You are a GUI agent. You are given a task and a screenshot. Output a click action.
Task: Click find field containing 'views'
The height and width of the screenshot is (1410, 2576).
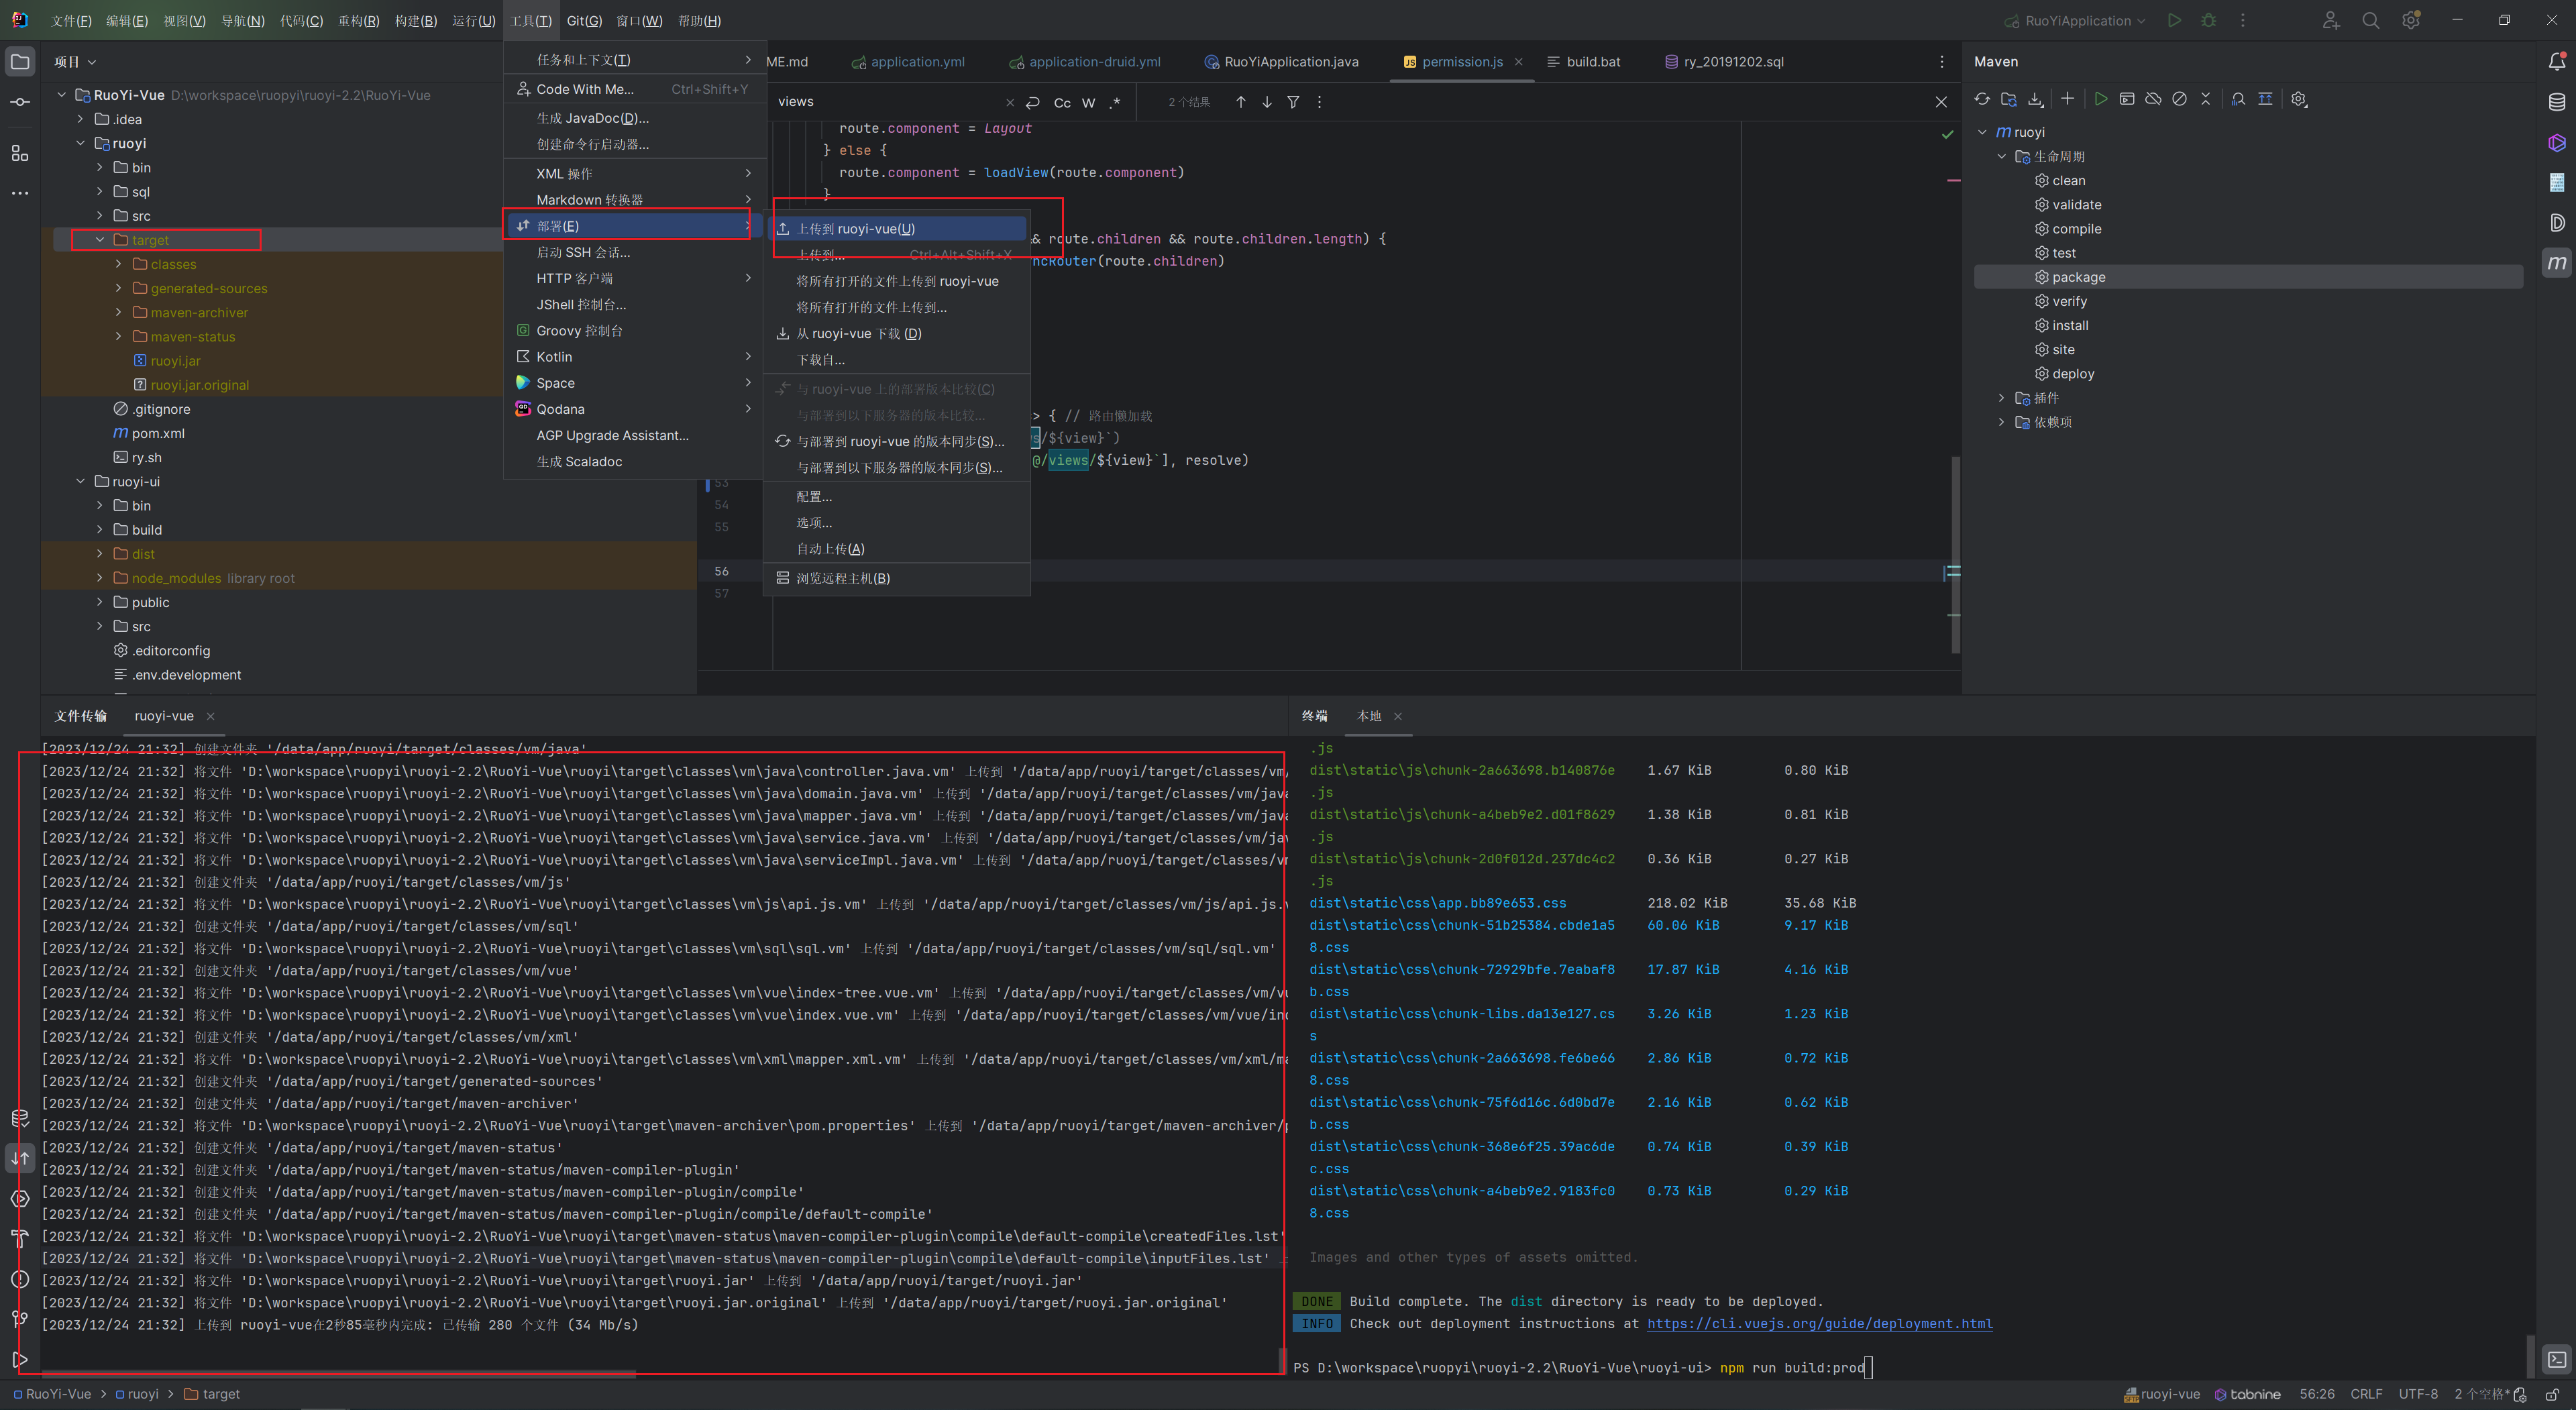coord(887,102)
